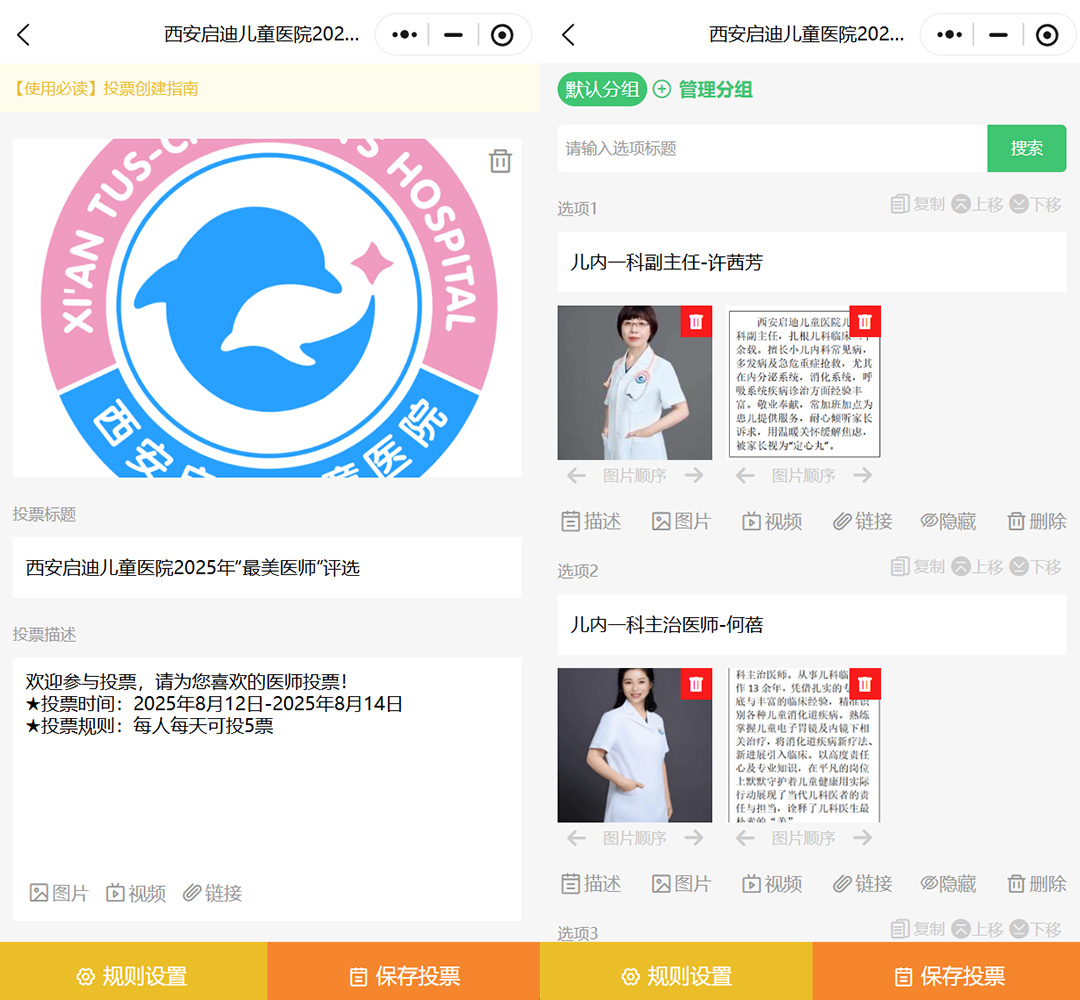Open 管理分组 group management
1080x1000 pixels.
(703, 89)
